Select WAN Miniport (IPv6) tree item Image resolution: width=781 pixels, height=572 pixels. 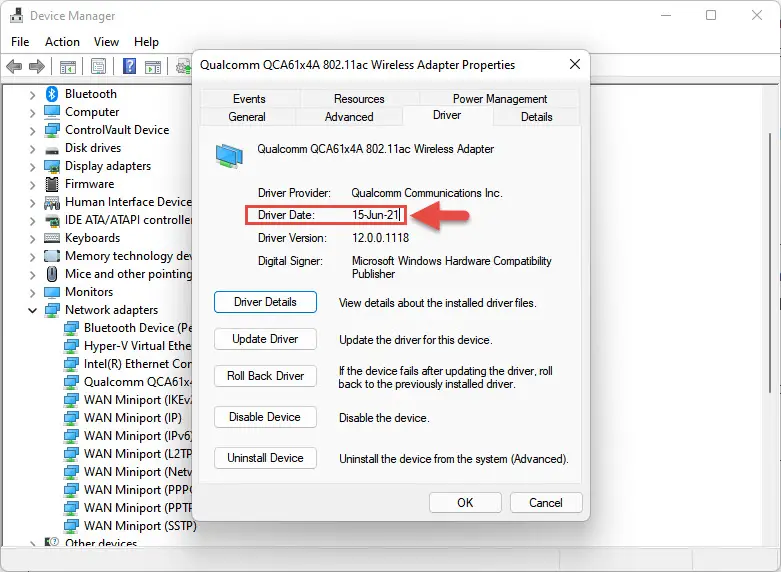pos(137,435)
